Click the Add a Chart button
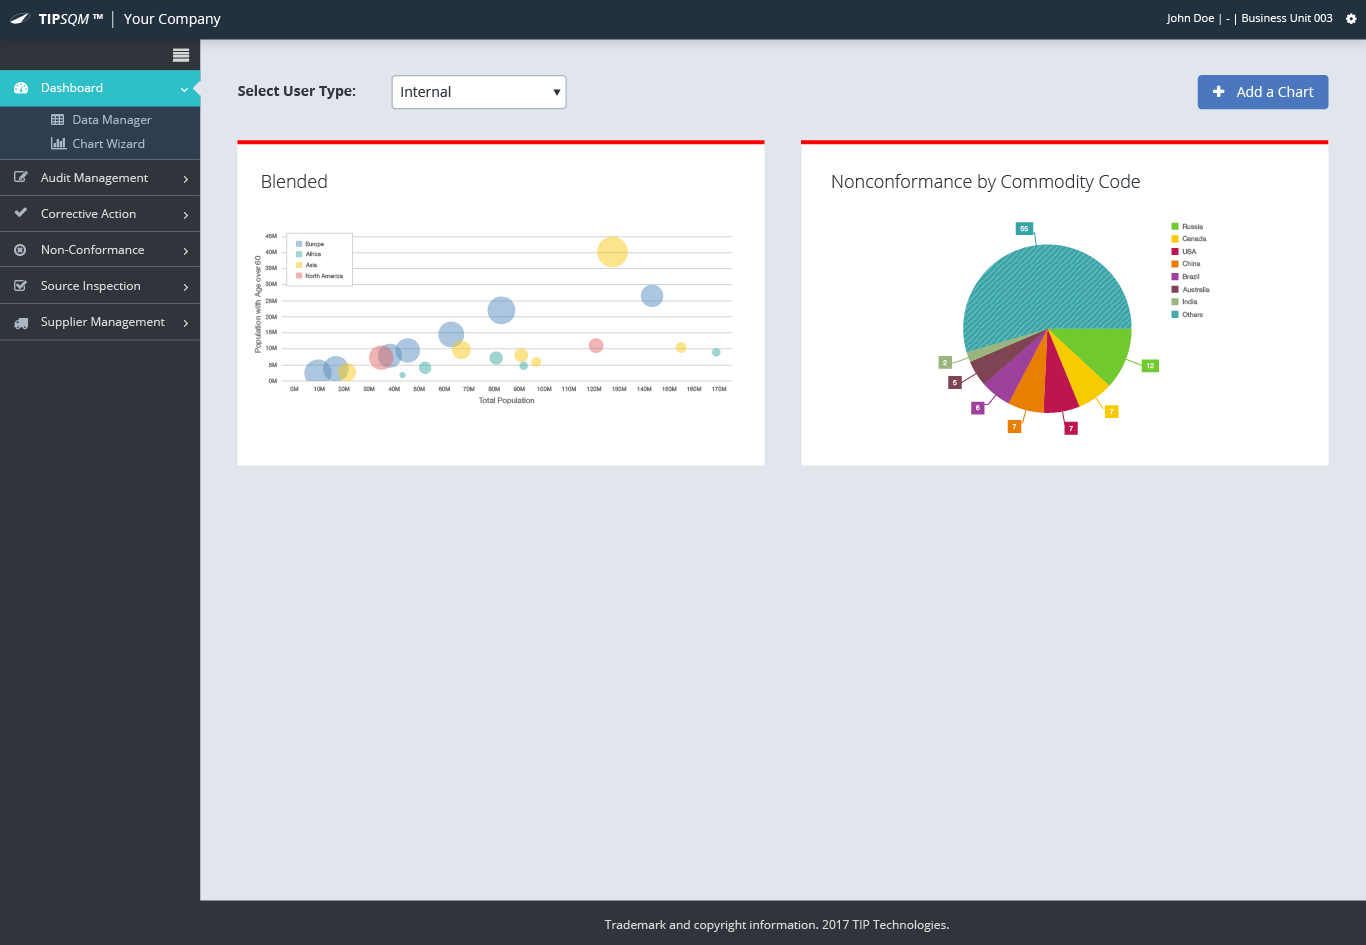1366x945 pixels. click(1263, 92)
